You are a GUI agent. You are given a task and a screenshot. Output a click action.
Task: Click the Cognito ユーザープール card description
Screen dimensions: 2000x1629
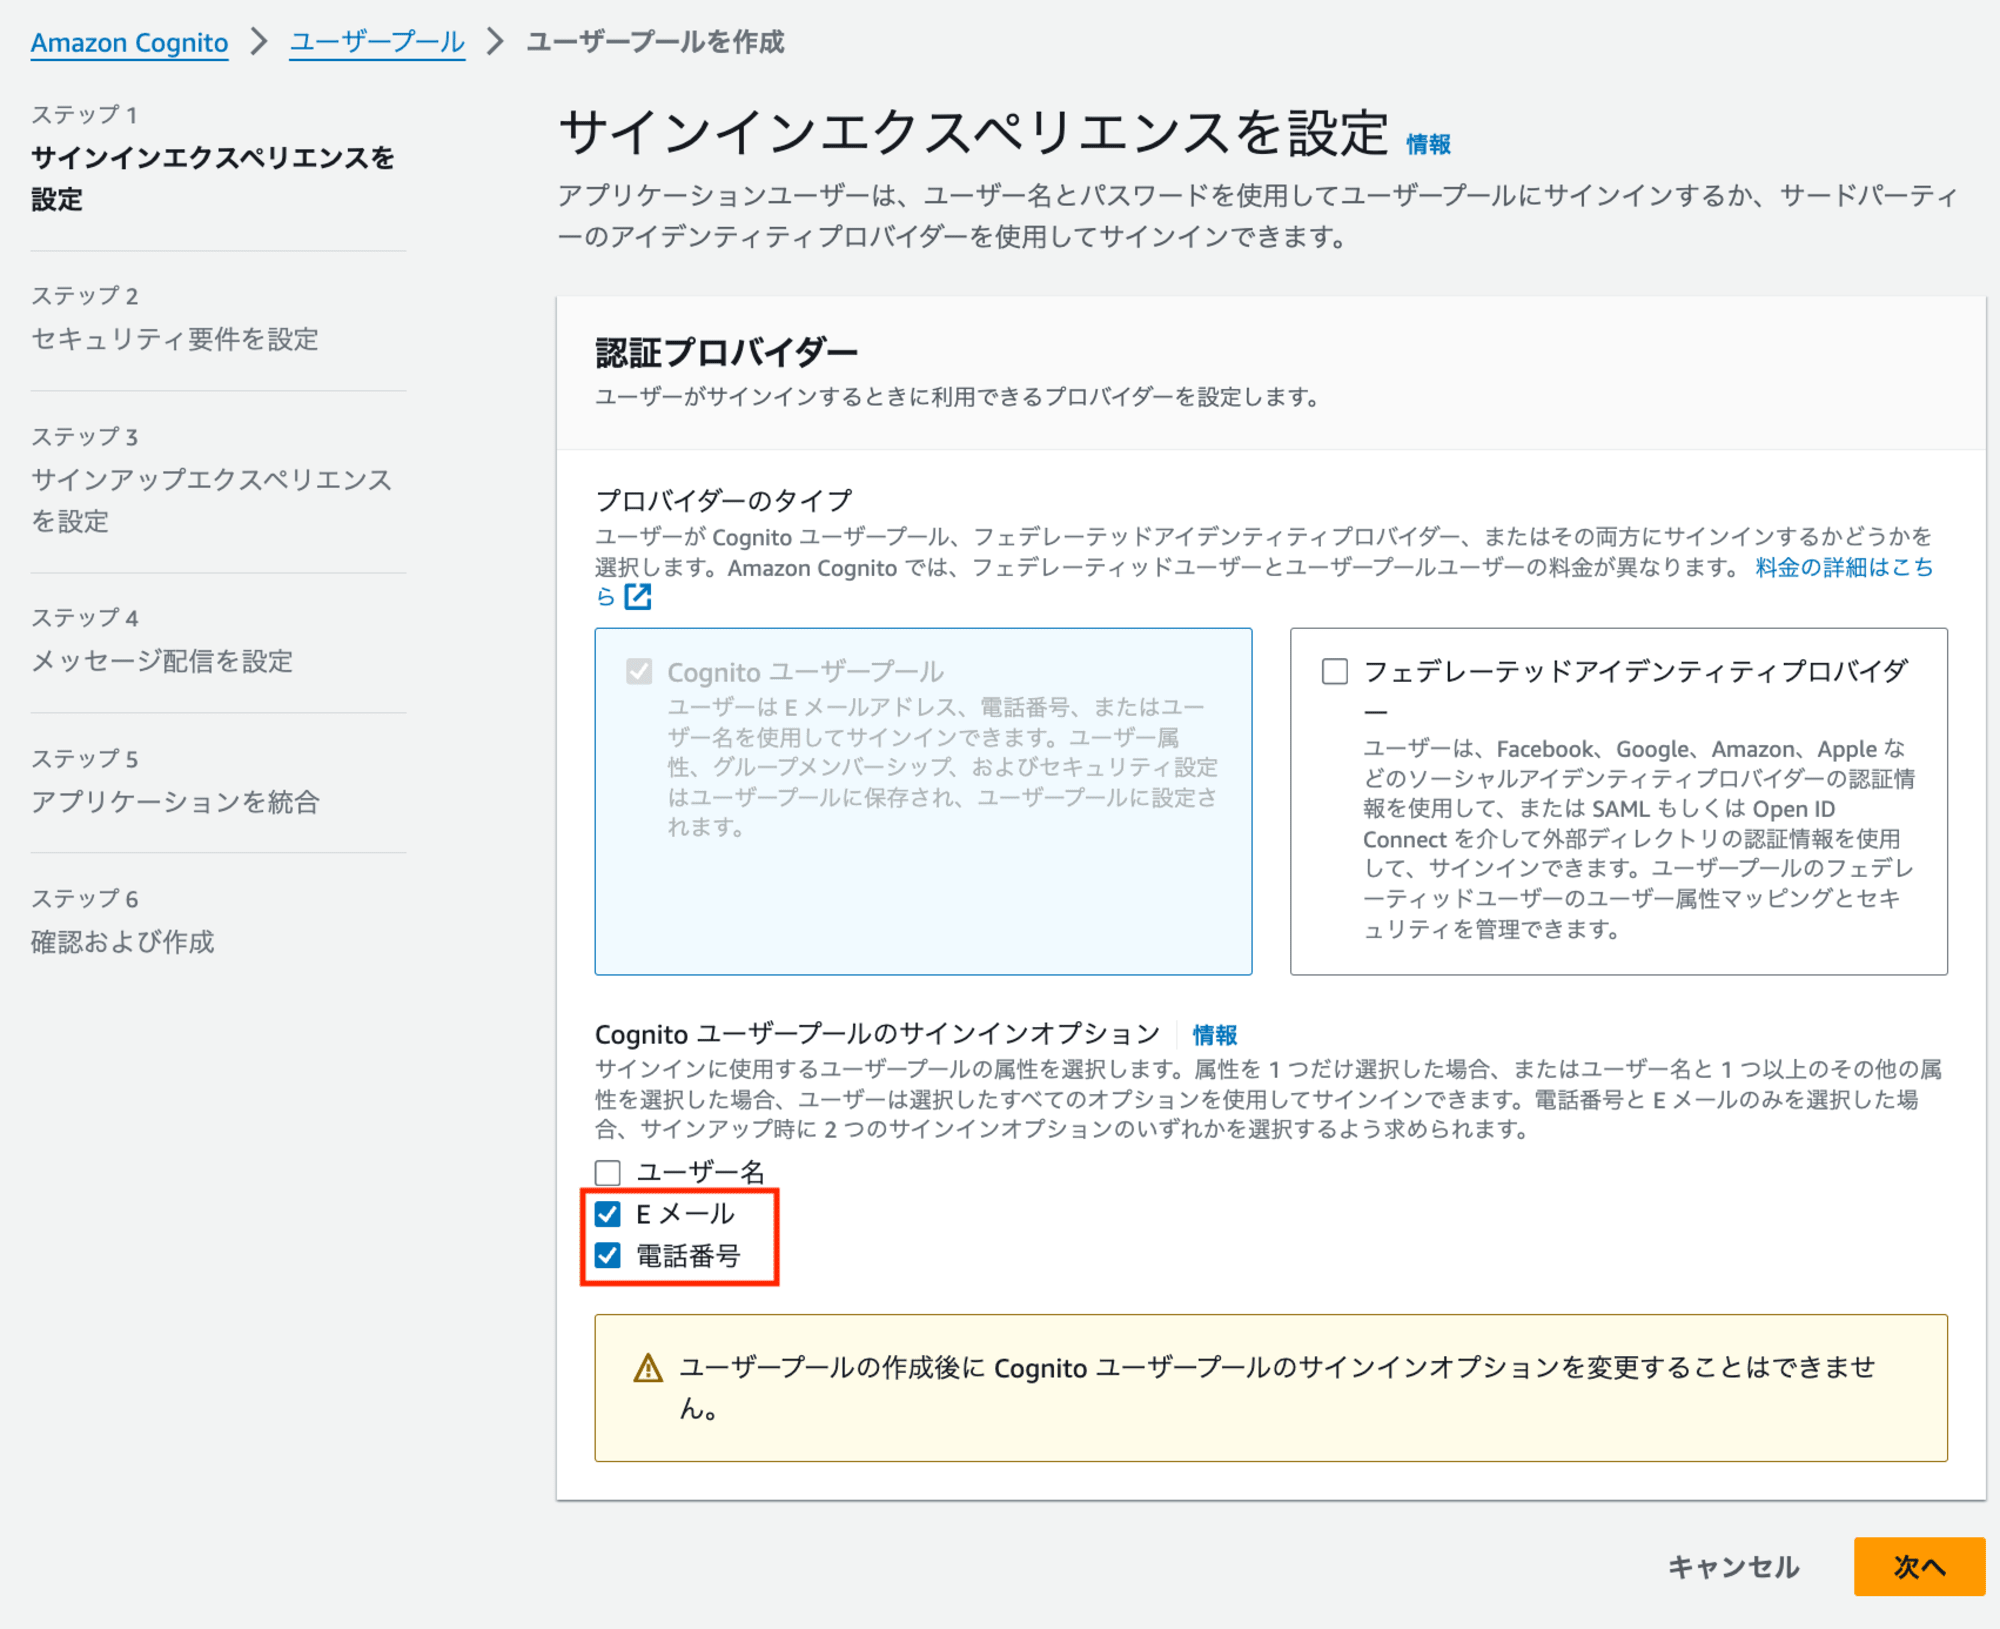coord(943,767)
